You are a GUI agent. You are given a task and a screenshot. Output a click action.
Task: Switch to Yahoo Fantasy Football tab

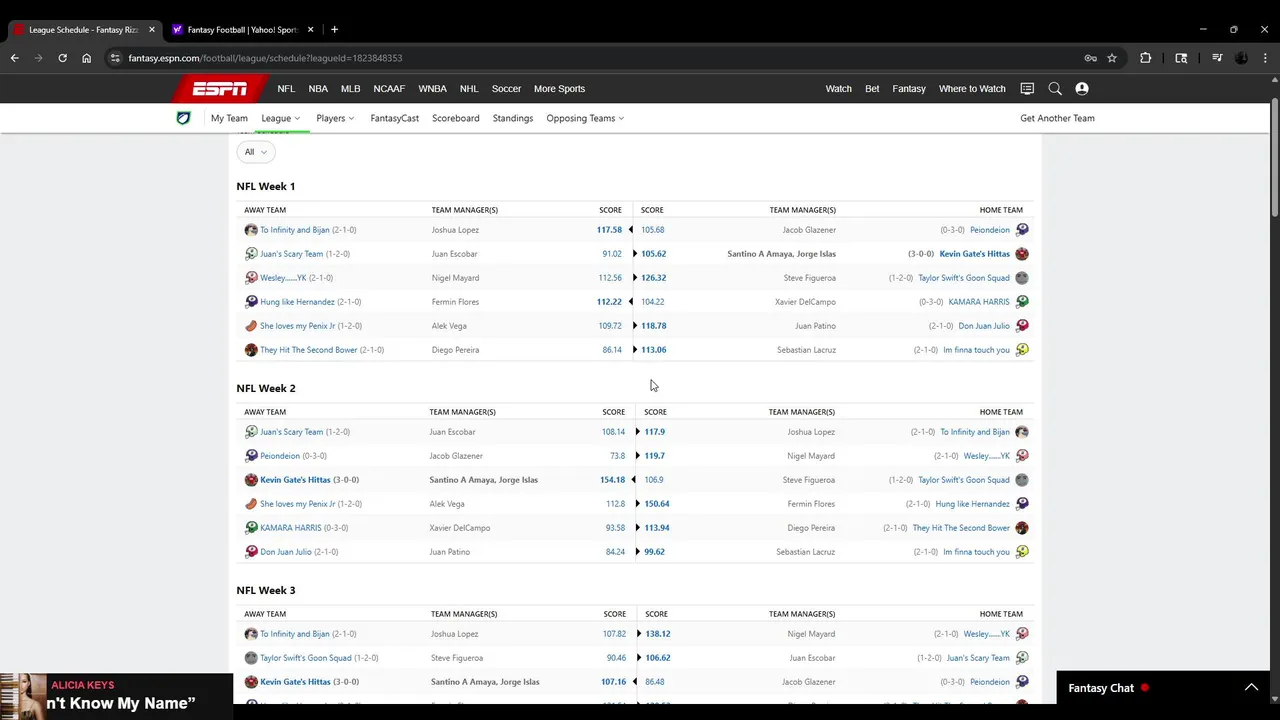pos(241,29)
